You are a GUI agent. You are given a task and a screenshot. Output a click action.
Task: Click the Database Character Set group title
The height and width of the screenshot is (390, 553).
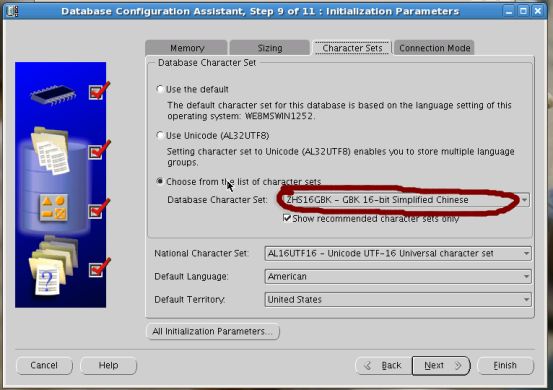click(x=207, y=63)
